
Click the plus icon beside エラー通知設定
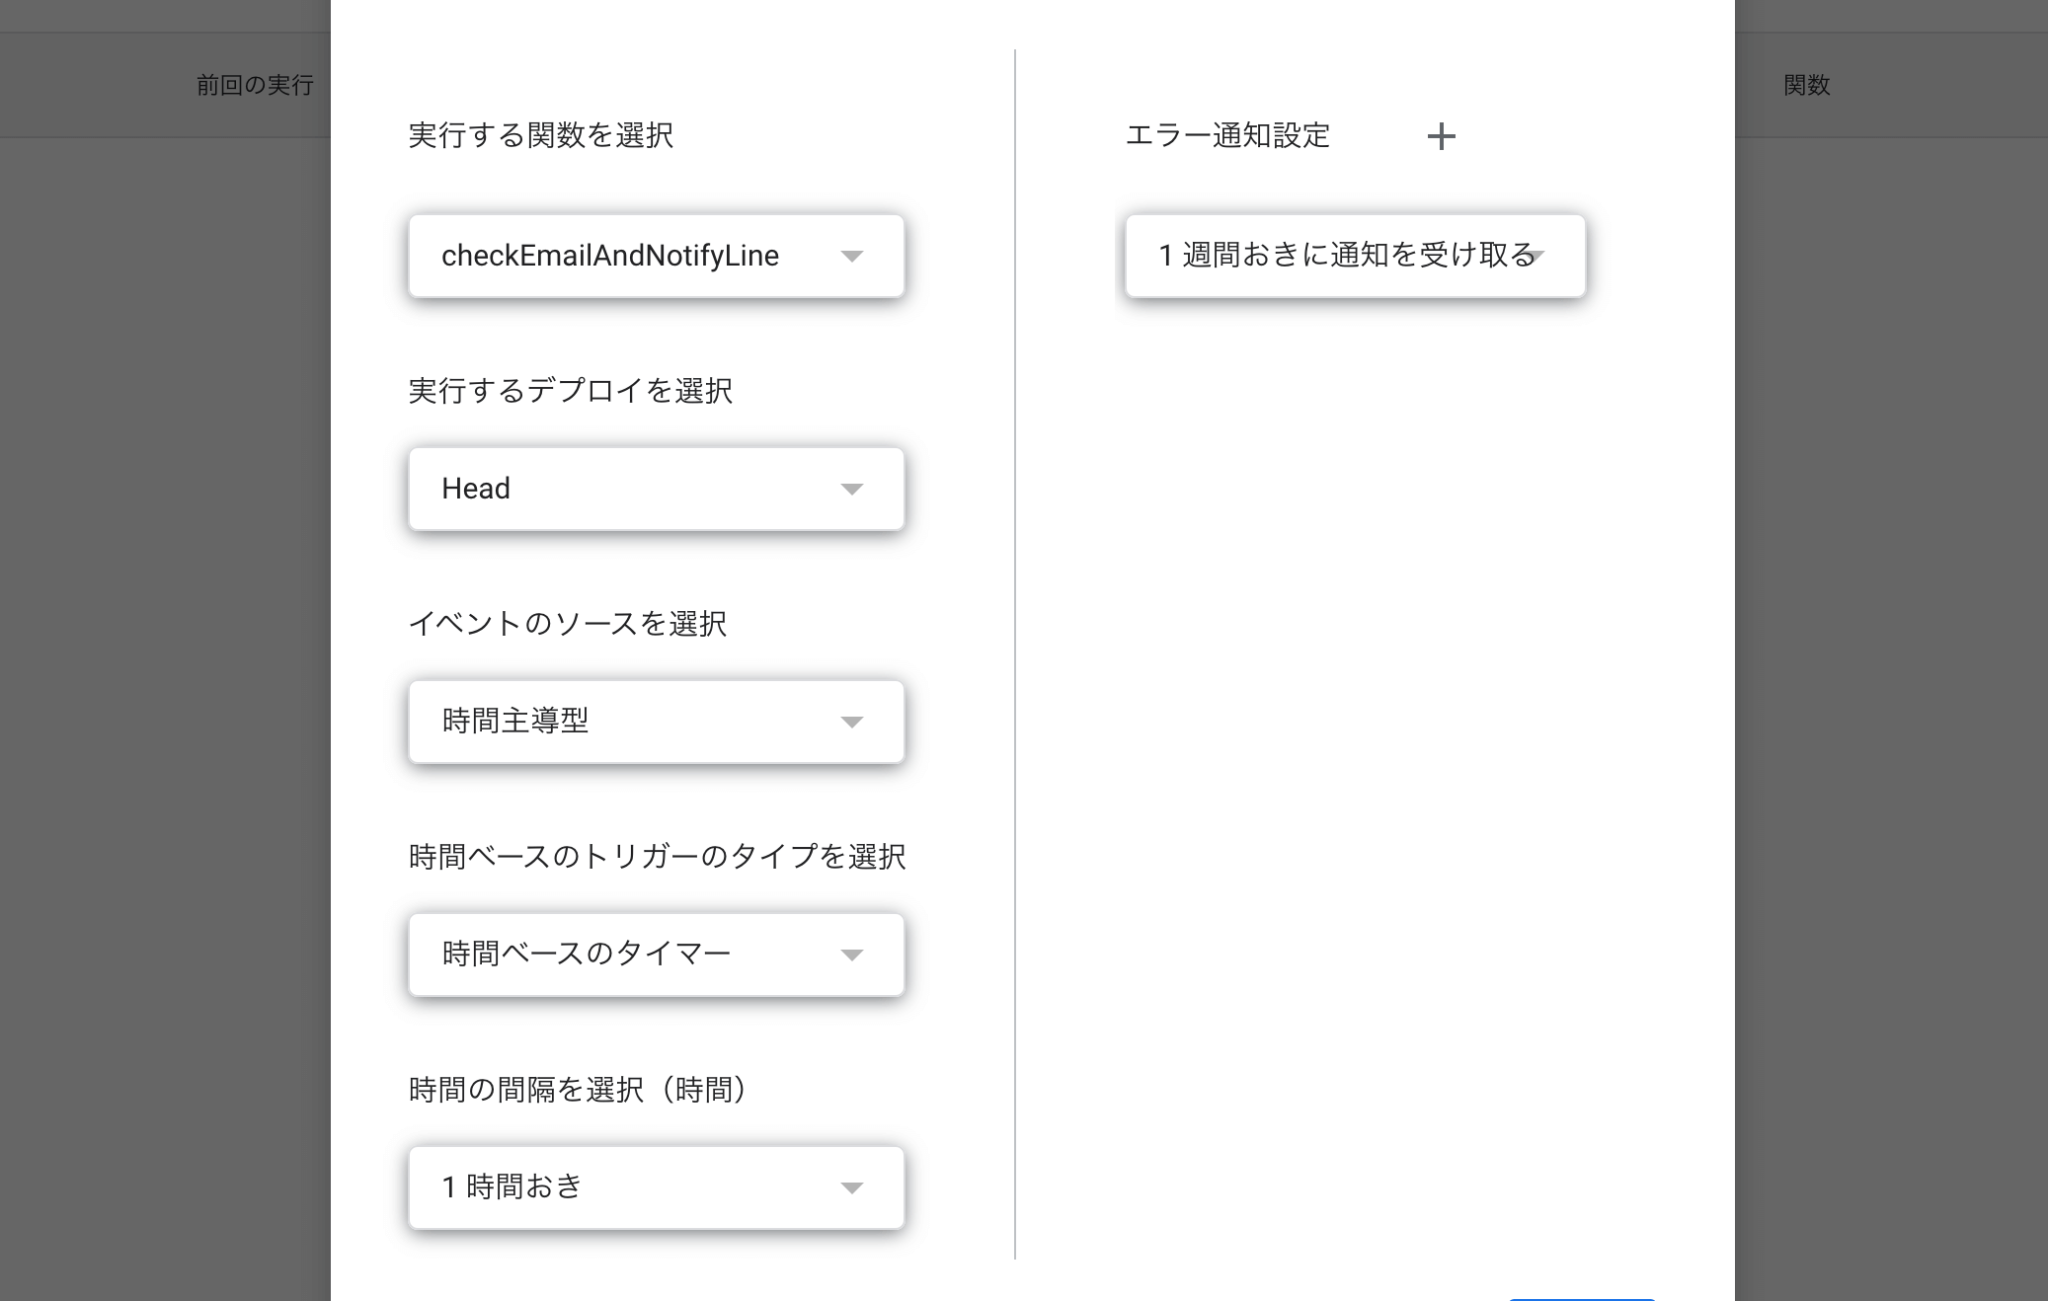(1440, 136)
